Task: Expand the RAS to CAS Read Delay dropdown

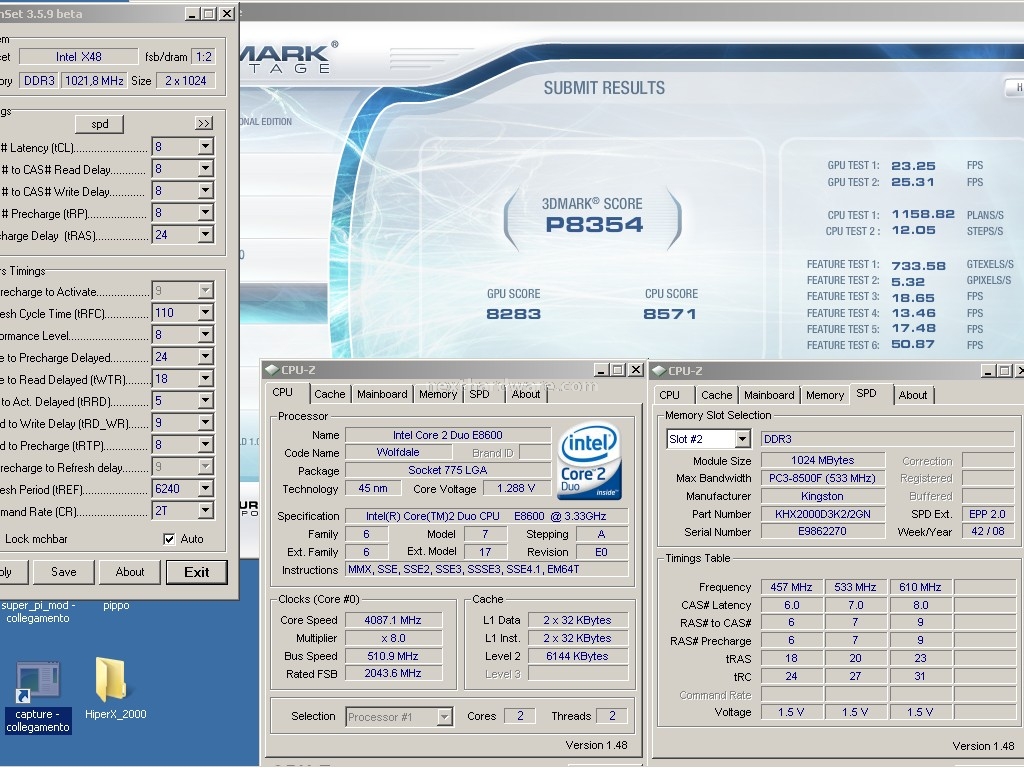Action: click(x=206, y=169)
